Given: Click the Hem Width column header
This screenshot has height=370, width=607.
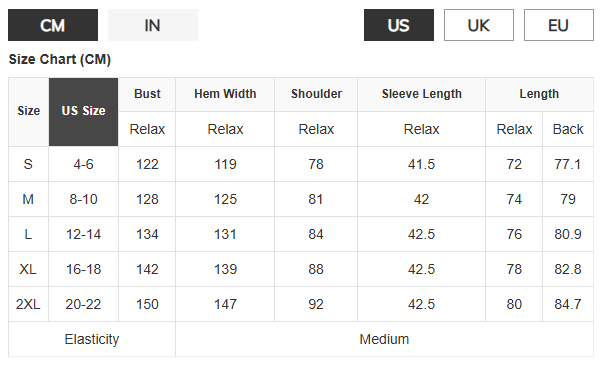Looking at the screenshot, I should 225,94.
